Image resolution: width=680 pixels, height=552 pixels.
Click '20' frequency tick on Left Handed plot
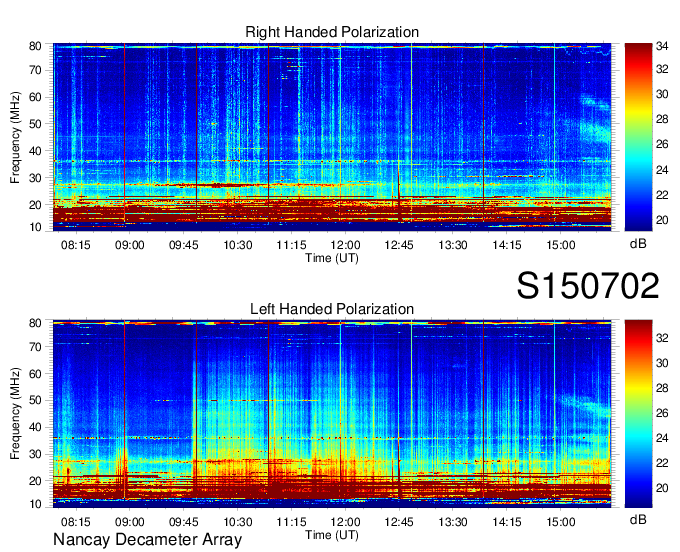click(x=35, y=481)
